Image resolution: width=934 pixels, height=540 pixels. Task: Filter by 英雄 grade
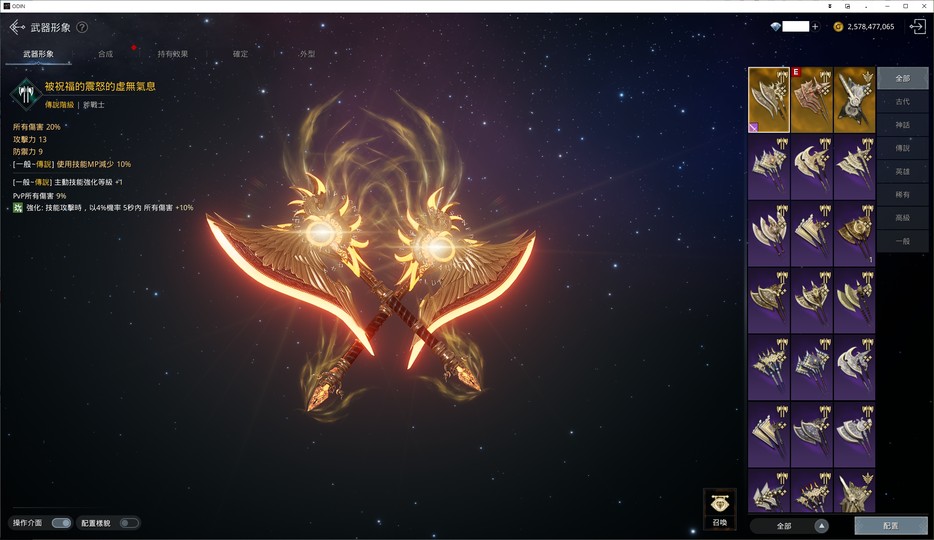point(902,171)
